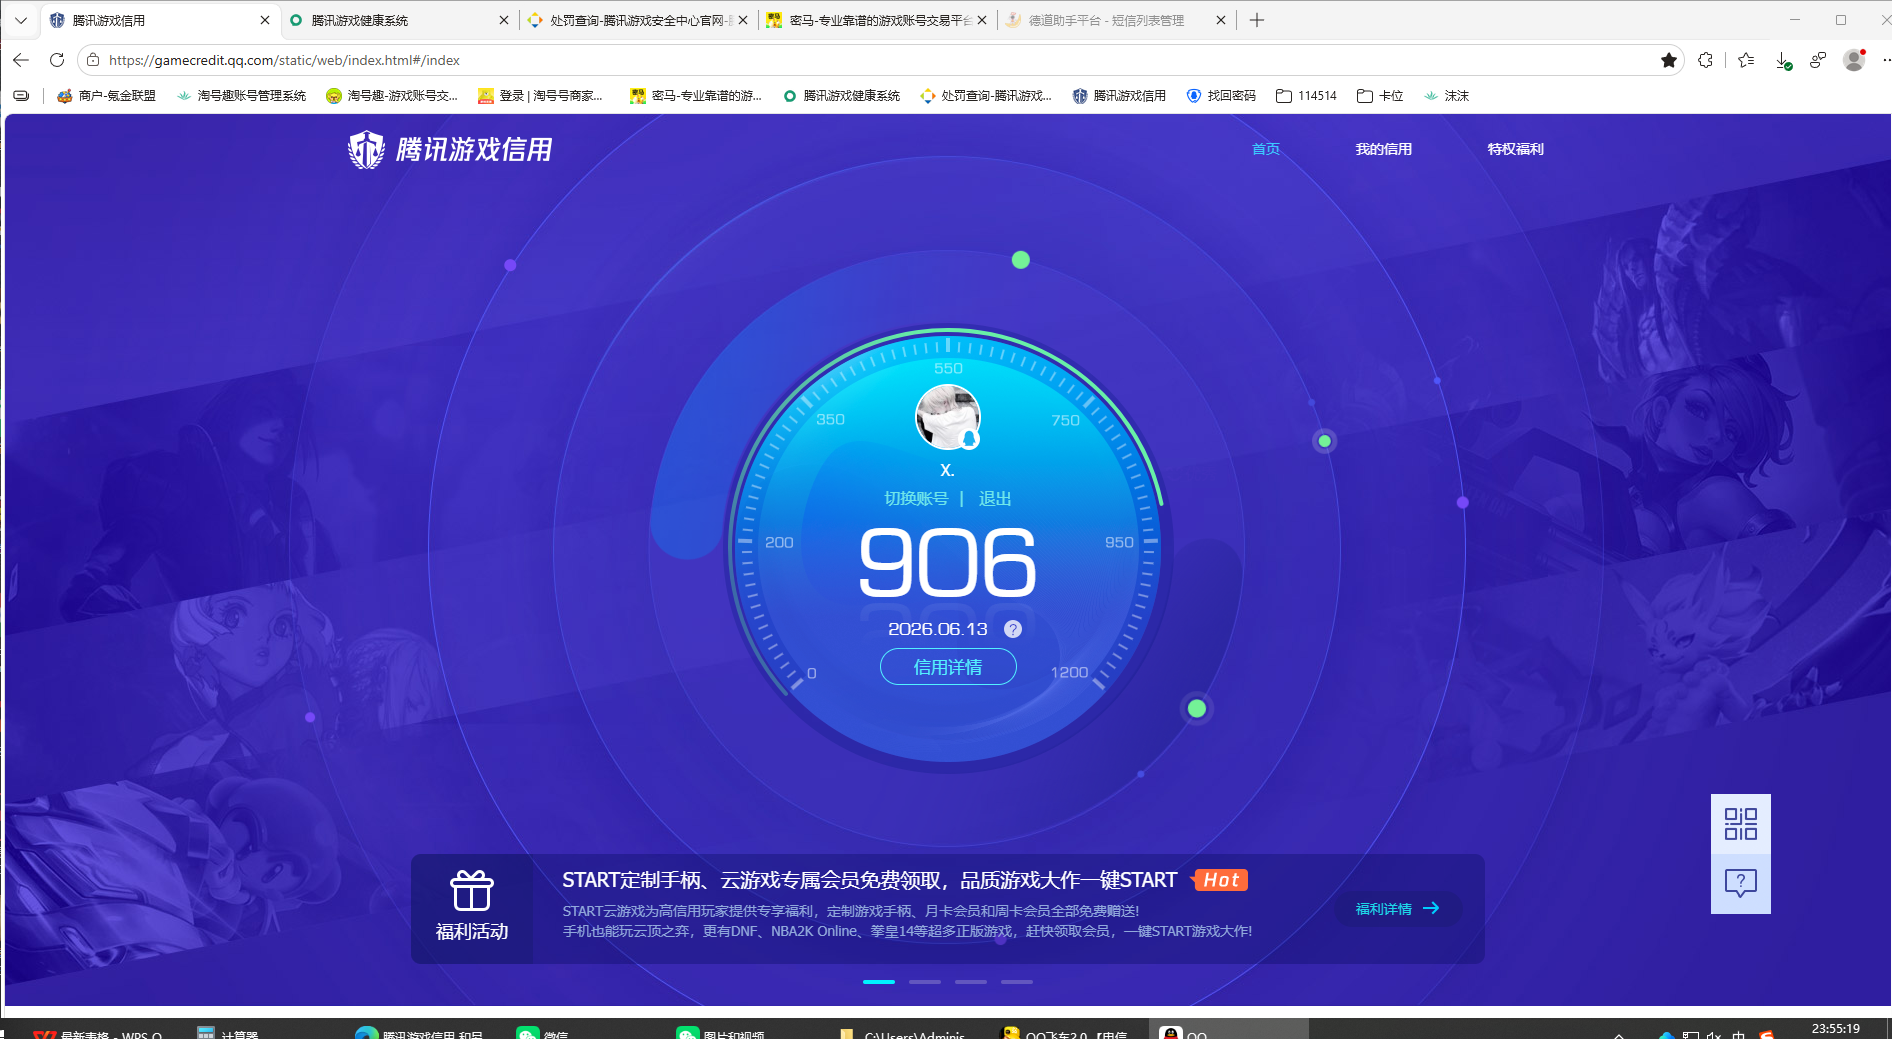The image size is (1892, 1039).
Task: Select the 特权福利 navigation item
Action: (1516, 149)
